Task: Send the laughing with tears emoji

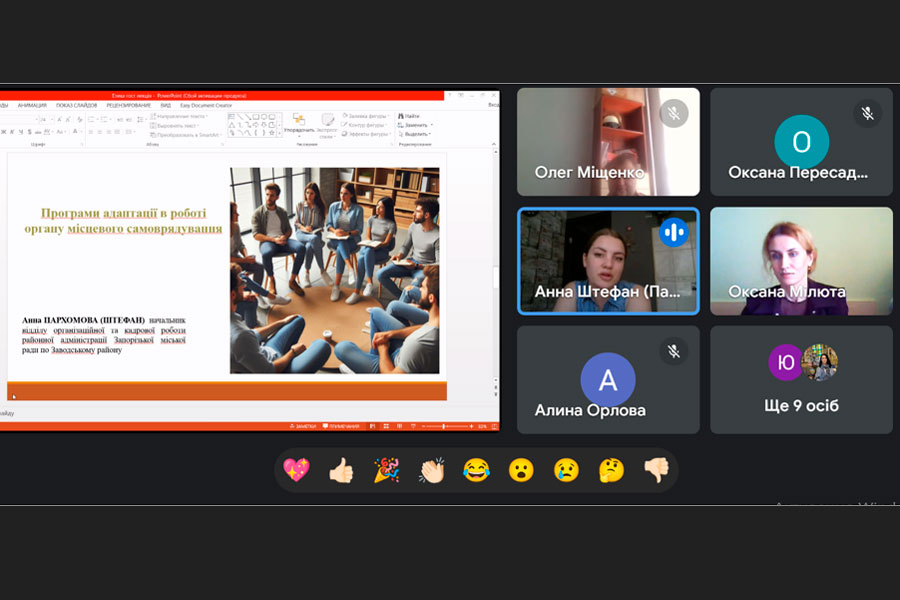Action: (476, 470)
